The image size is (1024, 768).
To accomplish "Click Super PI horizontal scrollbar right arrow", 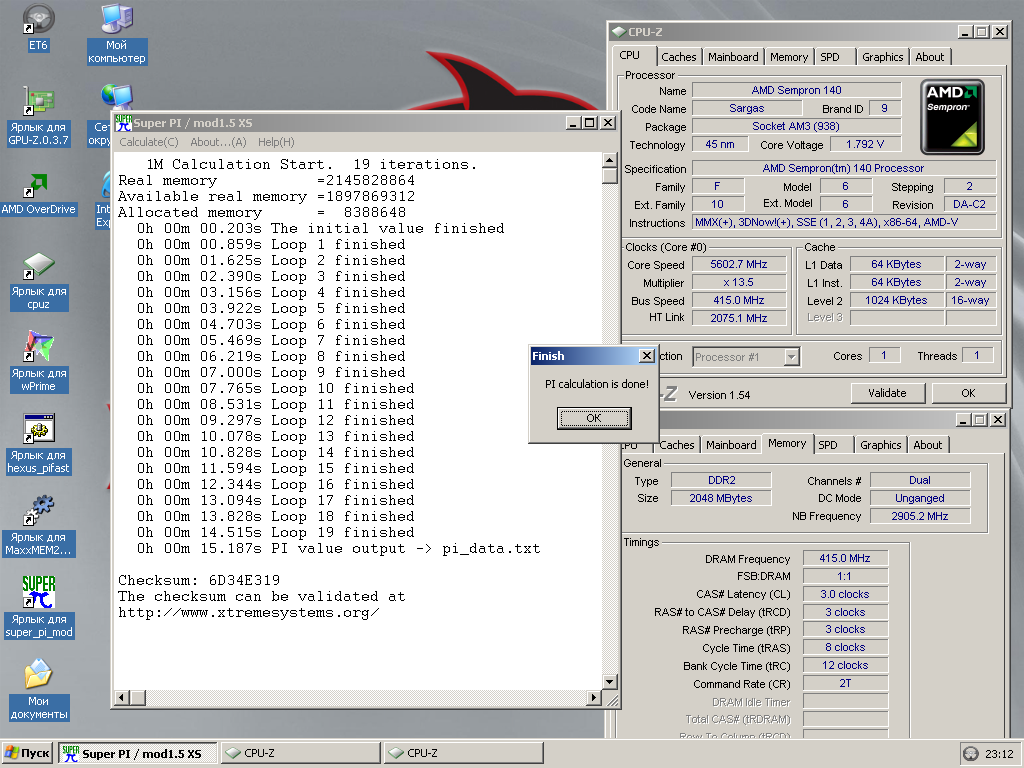I will coord(593,697).
